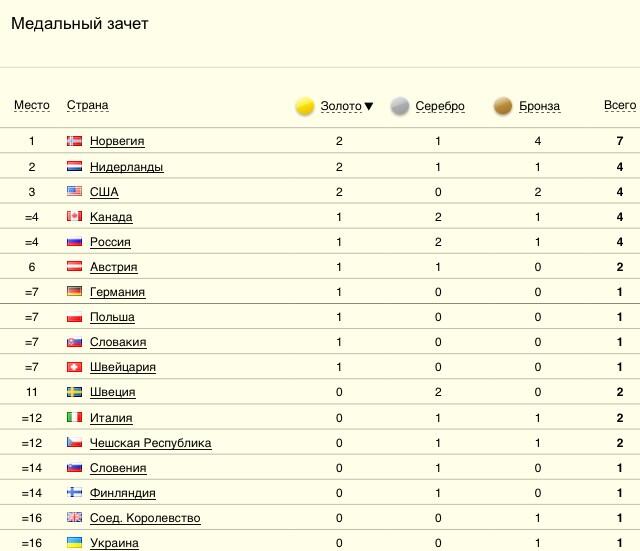Screen dimensions: 640x551
Task: Click the Netherlands flag icon
Action: tap(74, 166)
